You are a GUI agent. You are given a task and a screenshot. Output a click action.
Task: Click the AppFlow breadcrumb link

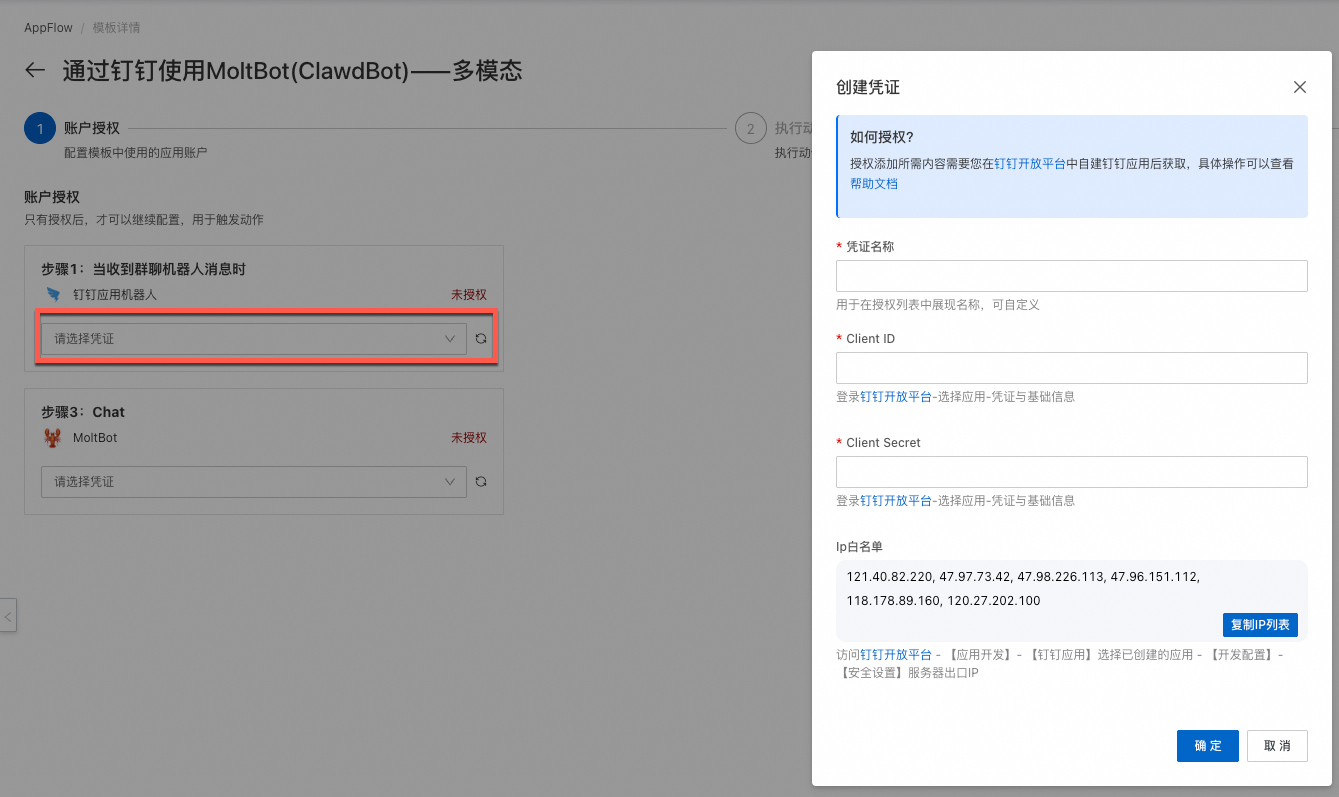click(x=48, y=27)
